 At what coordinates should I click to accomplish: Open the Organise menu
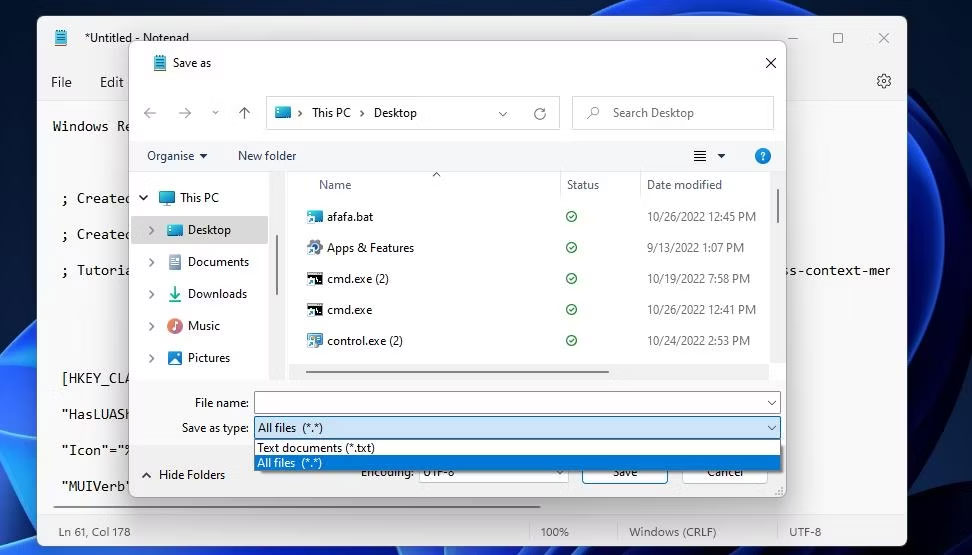click(x=177, y=156)
